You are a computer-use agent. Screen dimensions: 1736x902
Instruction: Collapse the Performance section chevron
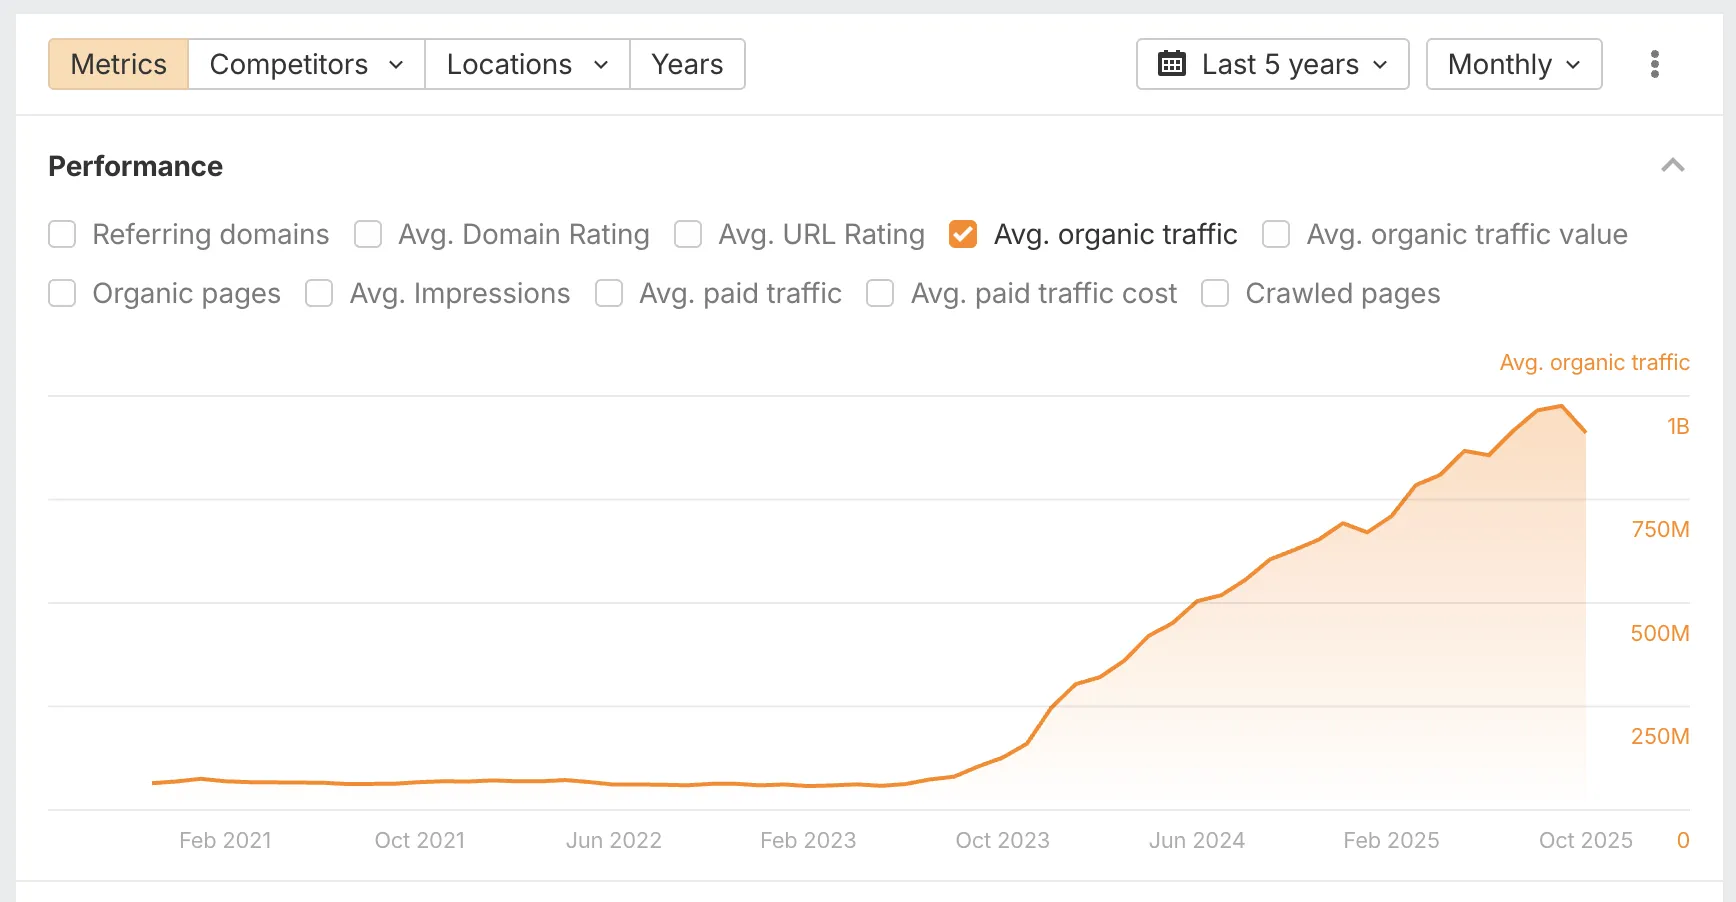[x=1674, y=165]
